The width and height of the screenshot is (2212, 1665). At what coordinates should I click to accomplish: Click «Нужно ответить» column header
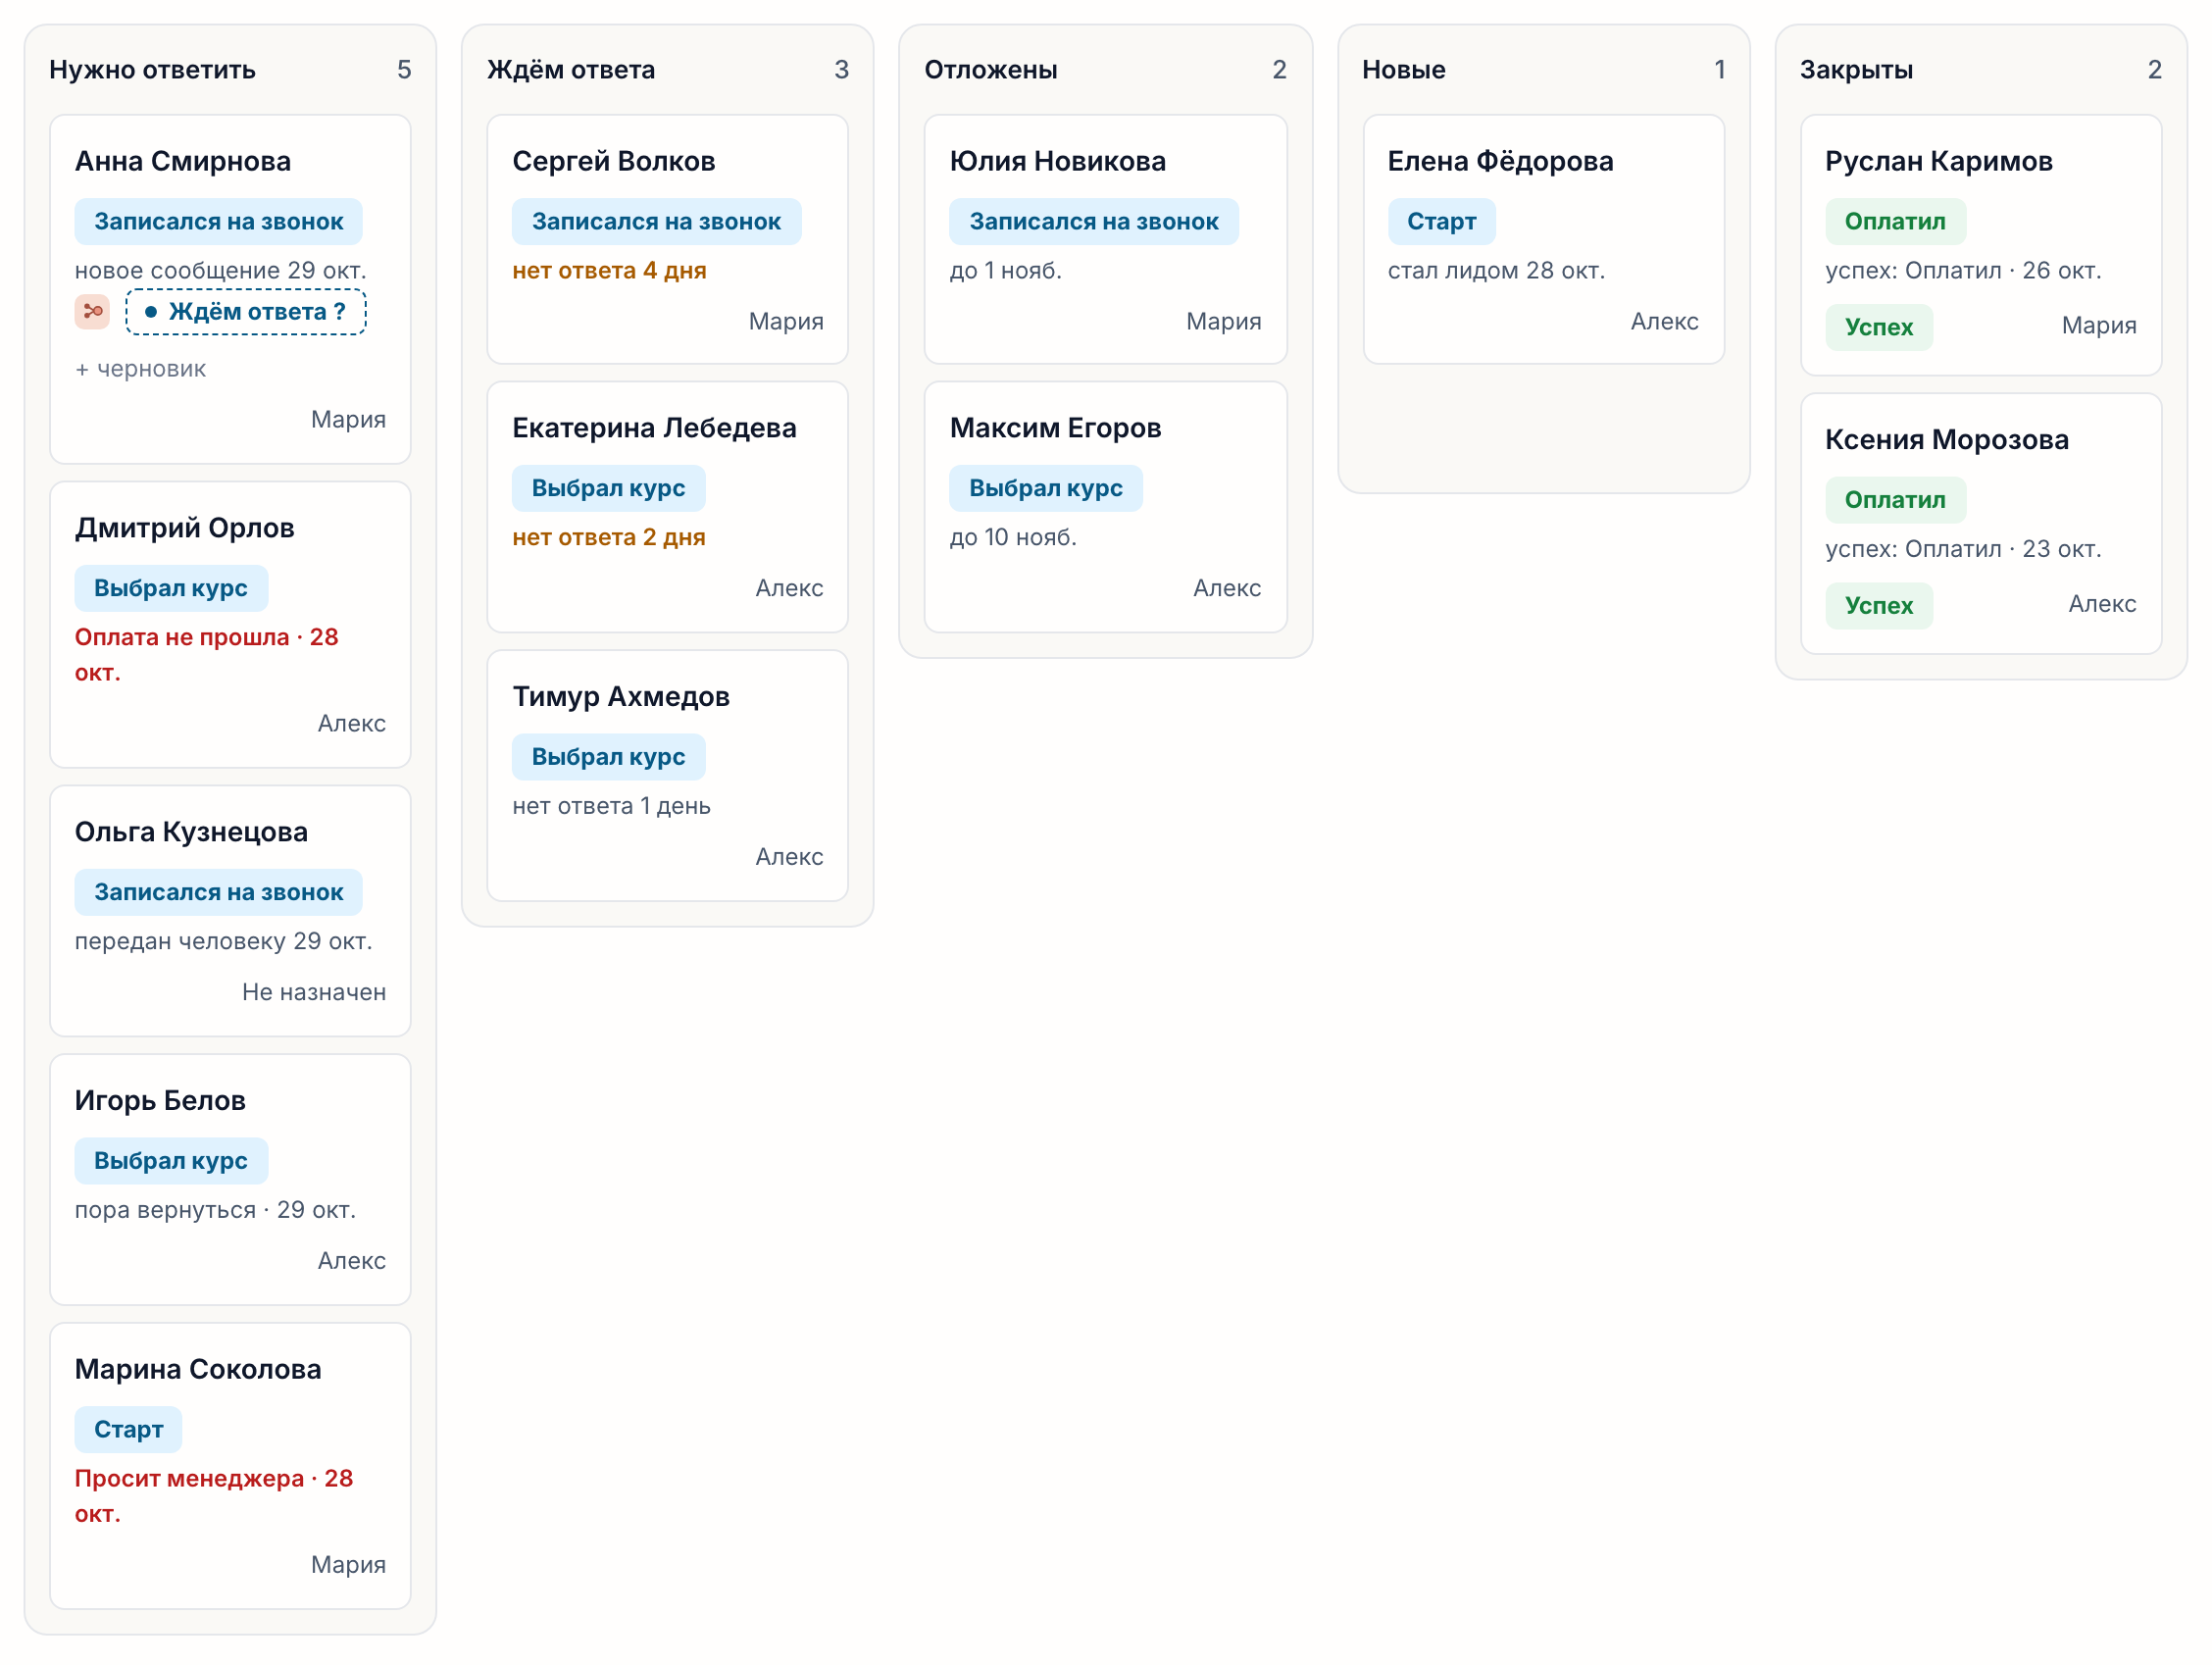(153, 70)
